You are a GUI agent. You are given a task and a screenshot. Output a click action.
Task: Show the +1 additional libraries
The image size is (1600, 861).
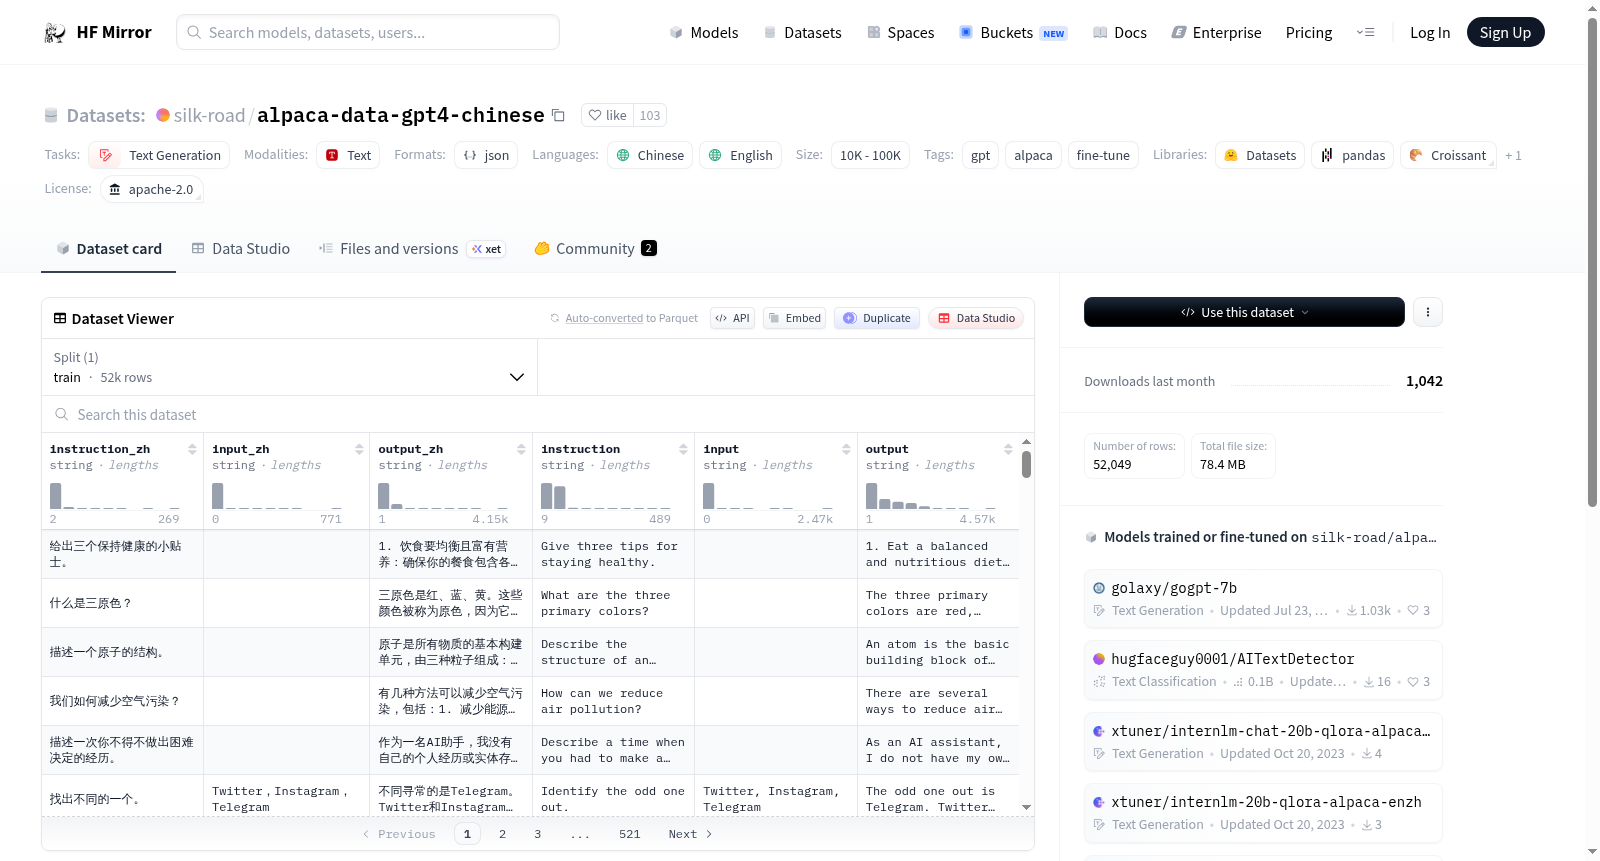tap(1513, 156)
